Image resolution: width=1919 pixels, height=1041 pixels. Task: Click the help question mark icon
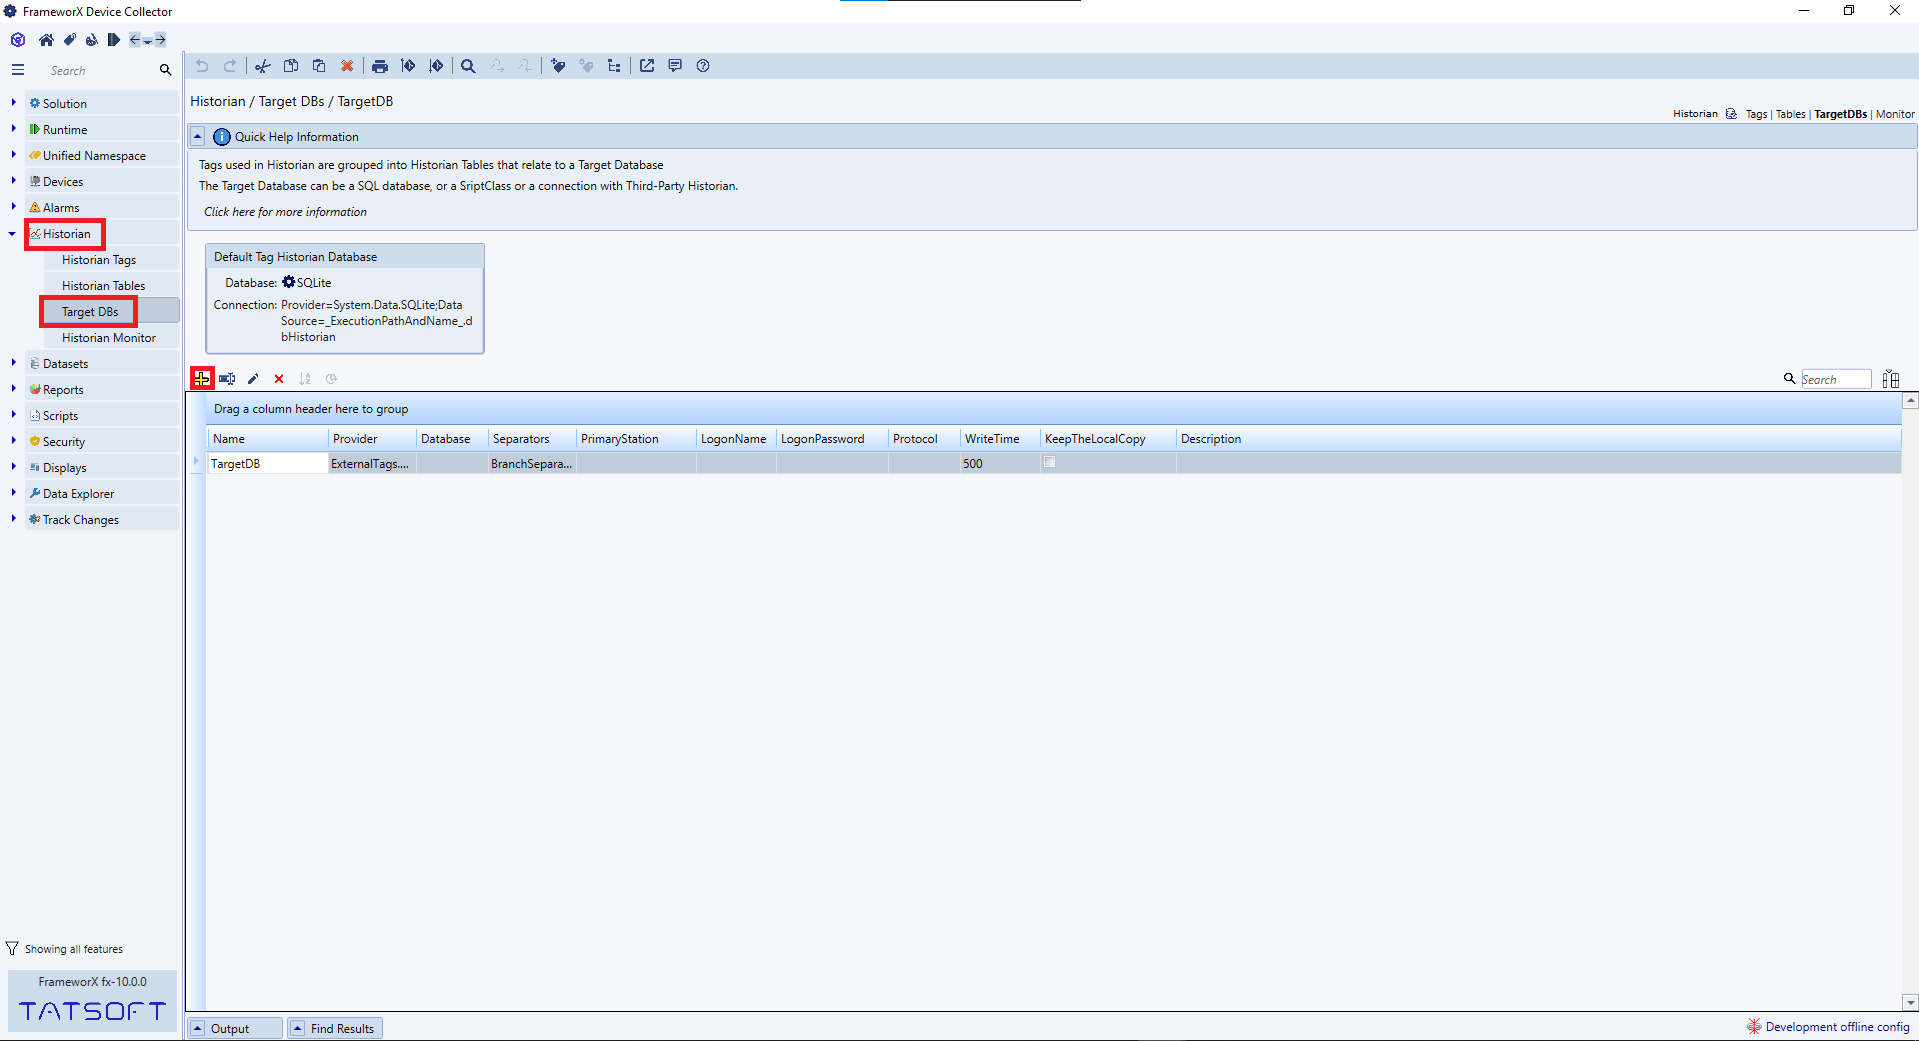(703, 66)
